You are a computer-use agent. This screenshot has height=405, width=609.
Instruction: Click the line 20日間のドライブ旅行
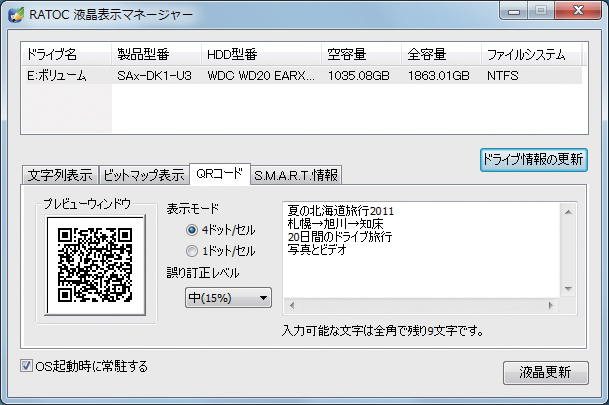click(x=340, y=237)
